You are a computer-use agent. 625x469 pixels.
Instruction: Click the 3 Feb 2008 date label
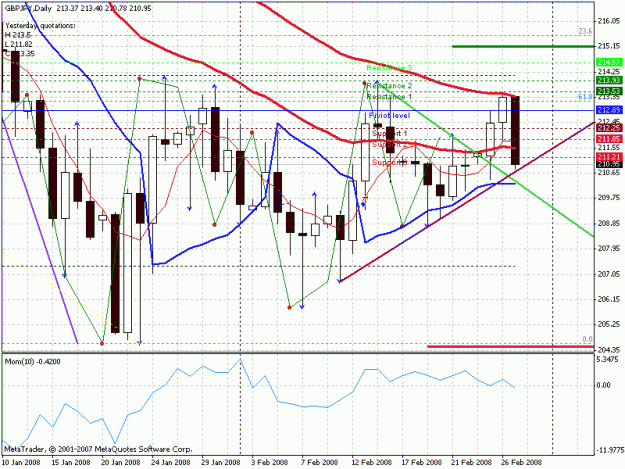tap(269, 462)
